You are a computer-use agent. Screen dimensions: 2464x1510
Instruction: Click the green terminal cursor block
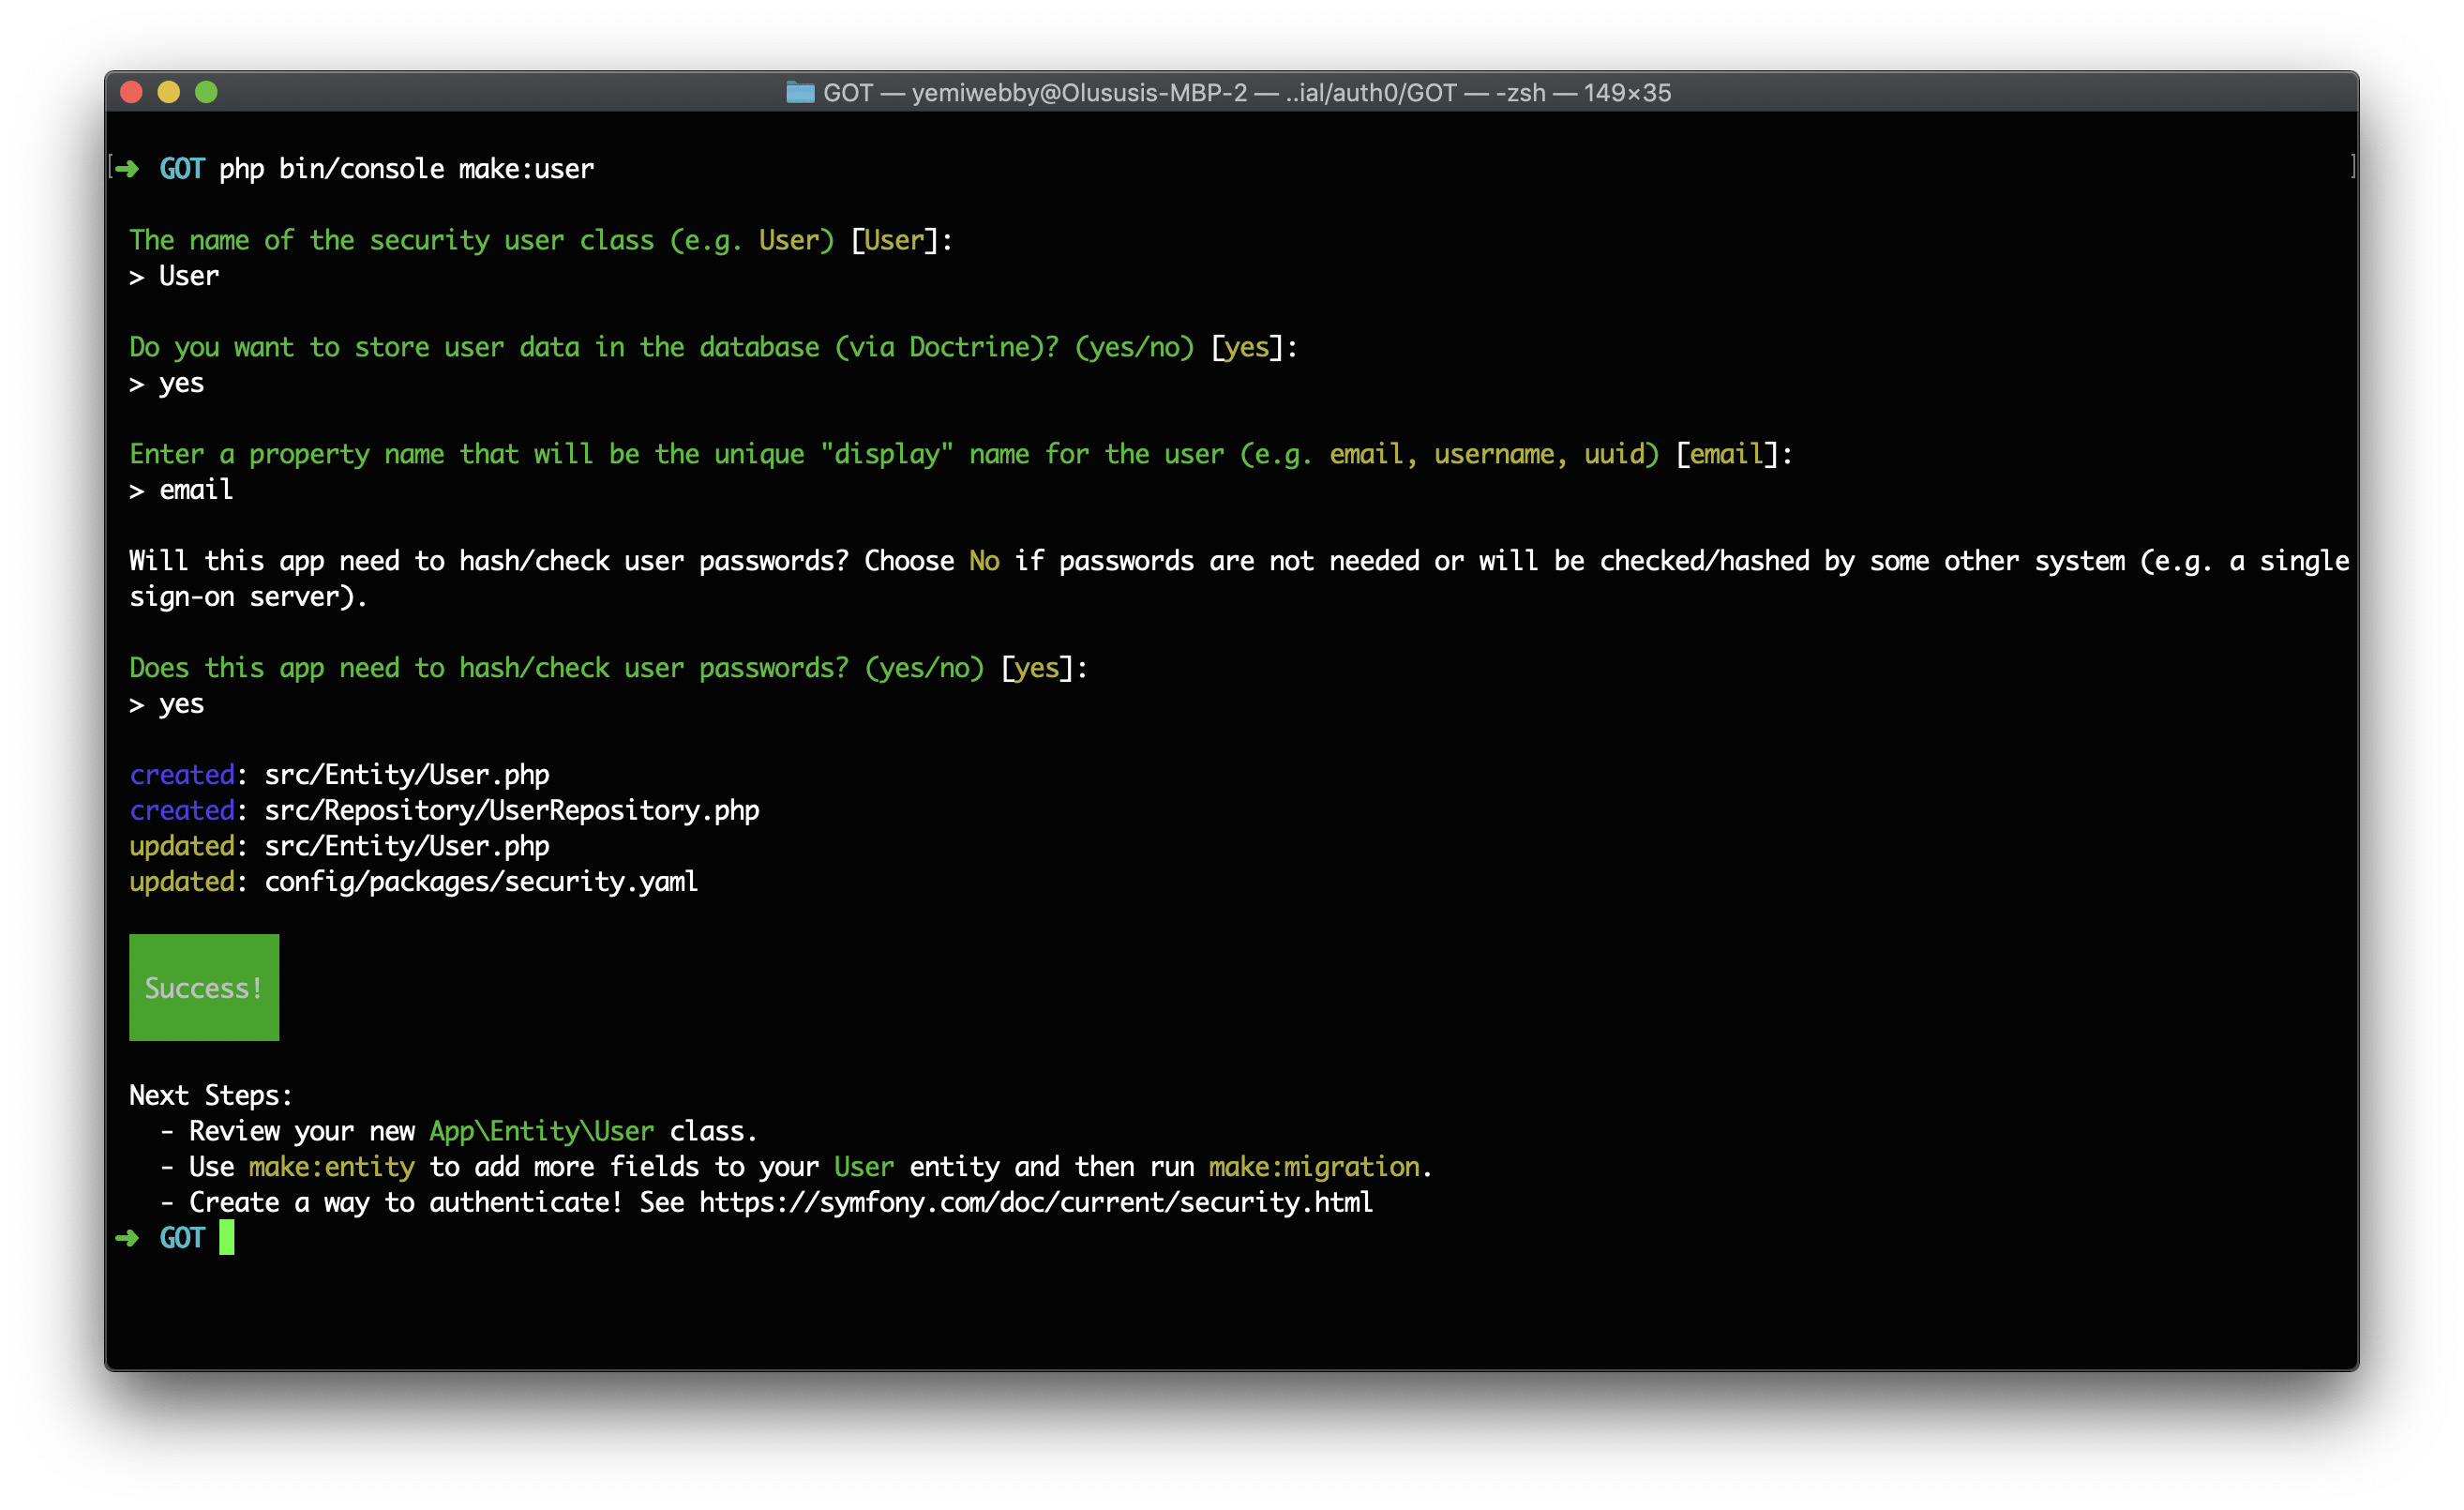(x=227, y=1238)
